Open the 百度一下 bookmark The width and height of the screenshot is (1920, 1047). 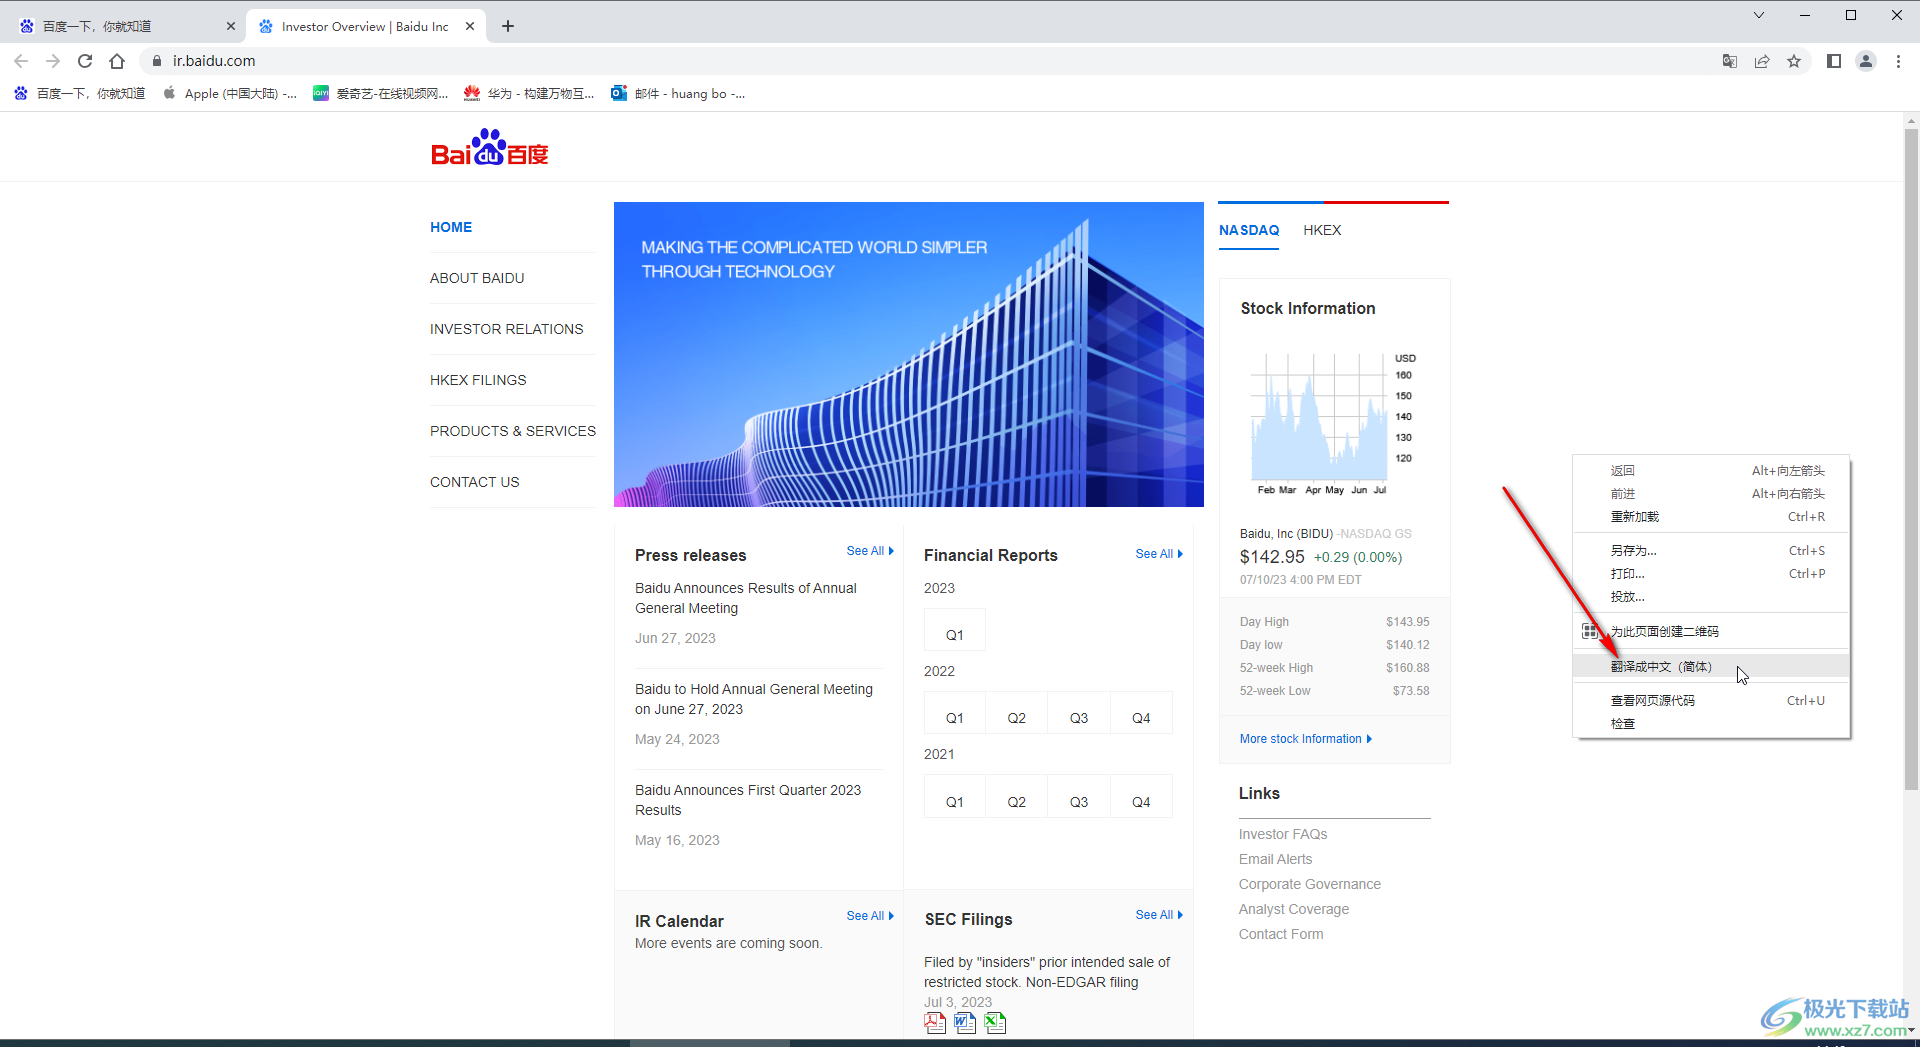tap(80, 93)
